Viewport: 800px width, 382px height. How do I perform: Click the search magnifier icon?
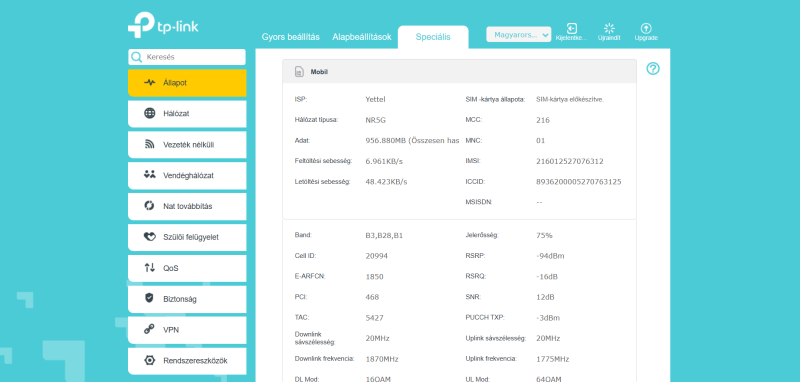tap(136, 57)
